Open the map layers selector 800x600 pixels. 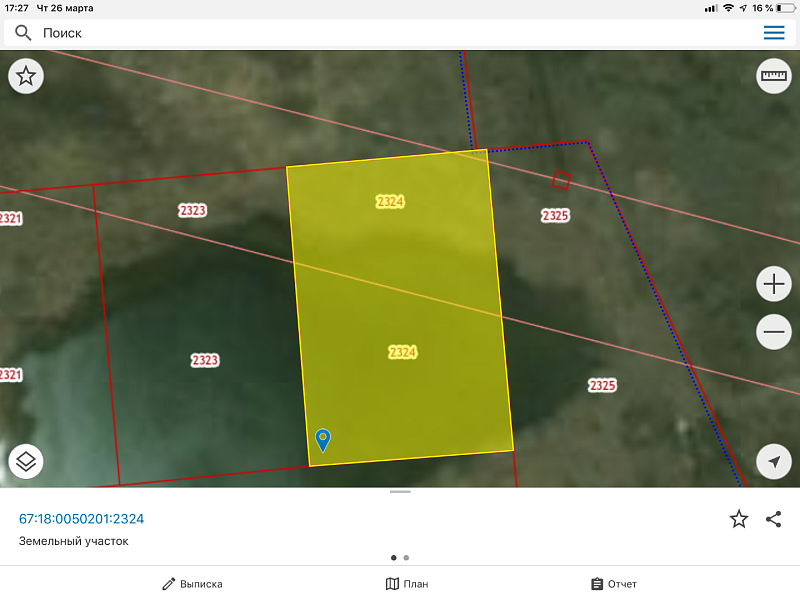coord(26,461)
